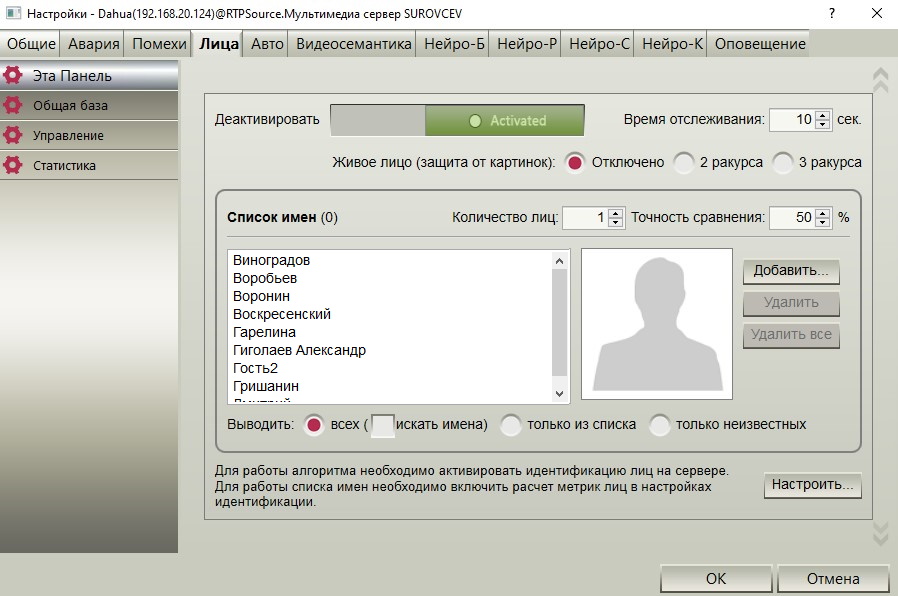Select Отключено for live face protection

click(574, 163)
